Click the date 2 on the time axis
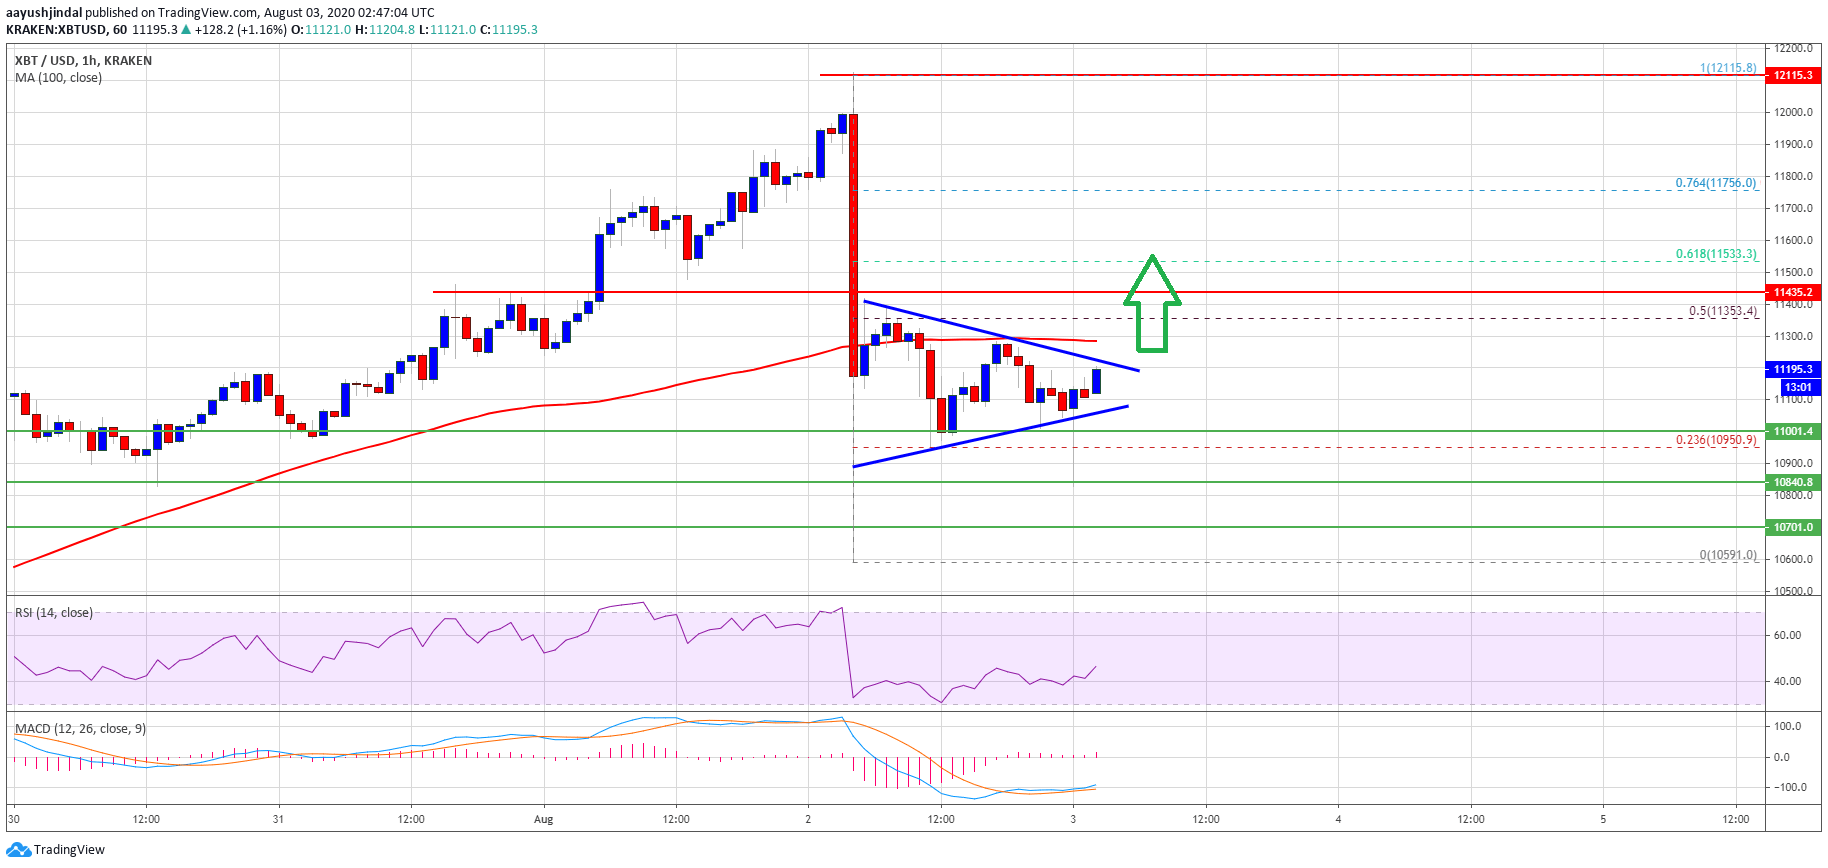1828x868 pixels. pos(808,819)
